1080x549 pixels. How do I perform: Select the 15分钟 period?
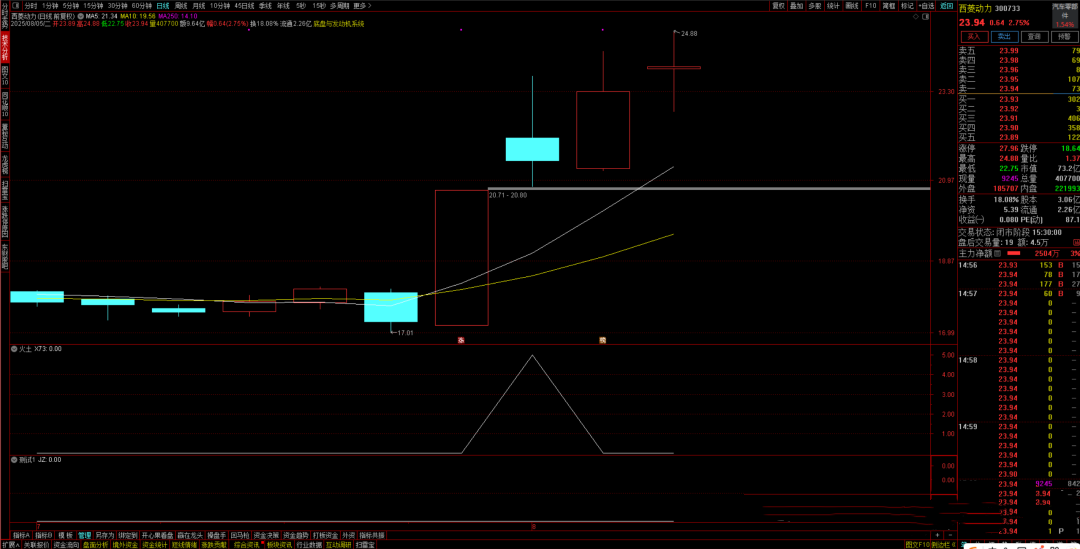pyautogui.click(x=94, y=6)
